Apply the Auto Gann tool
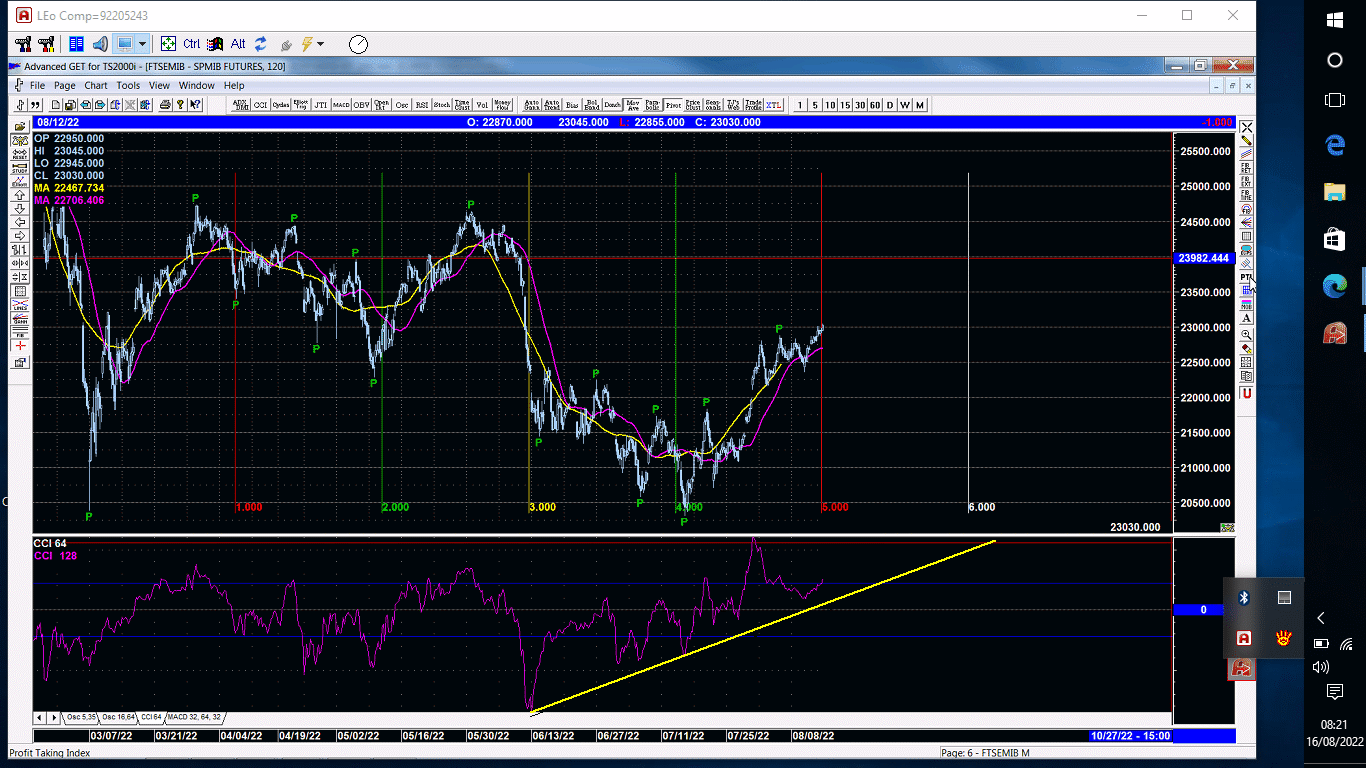 coord(531,104)
